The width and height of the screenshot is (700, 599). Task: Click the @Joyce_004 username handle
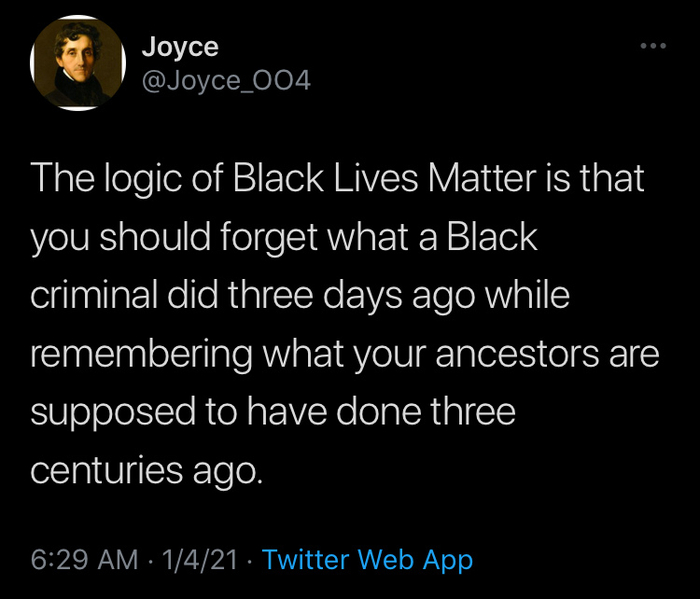[x=226, y=80]
